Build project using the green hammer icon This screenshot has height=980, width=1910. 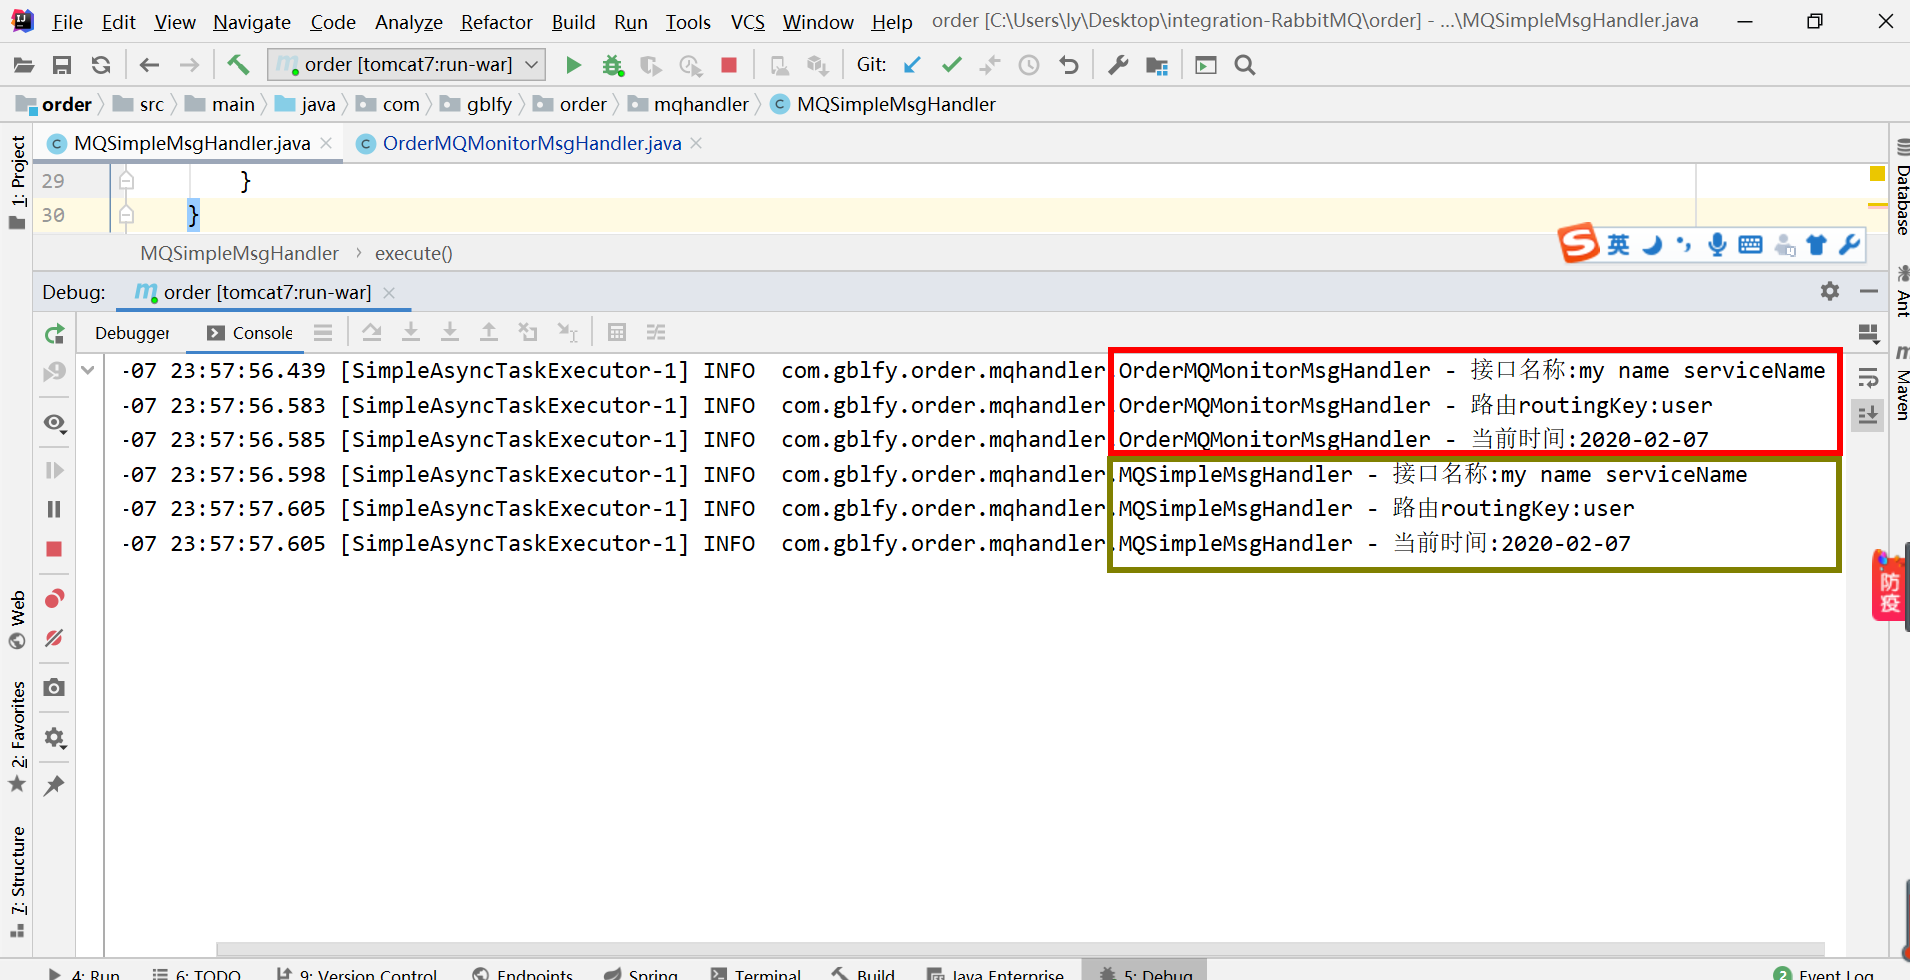tap(238, 65)
